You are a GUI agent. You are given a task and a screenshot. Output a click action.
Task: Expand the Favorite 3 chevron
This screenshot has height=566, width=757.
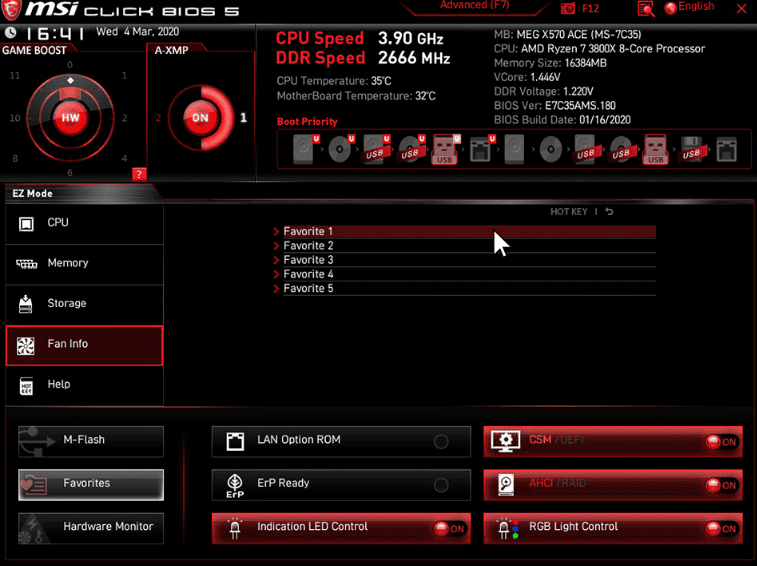277,260
